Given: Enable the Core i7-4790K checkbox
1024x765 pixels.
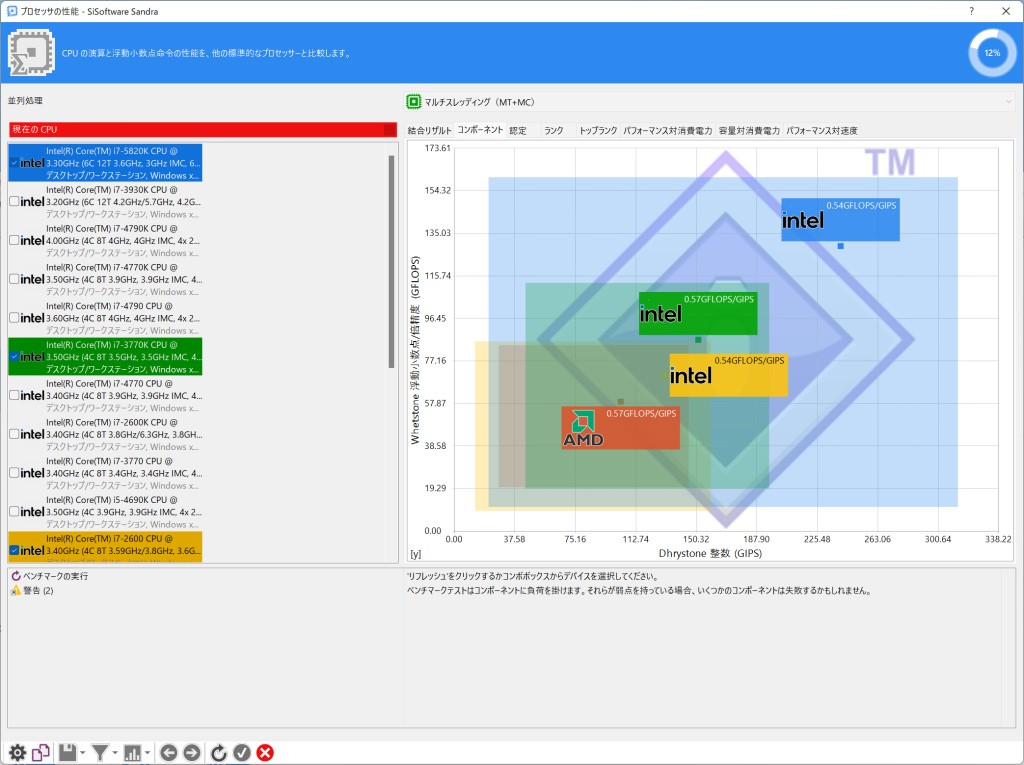Looking at the screenshot, I should (14, 240).
